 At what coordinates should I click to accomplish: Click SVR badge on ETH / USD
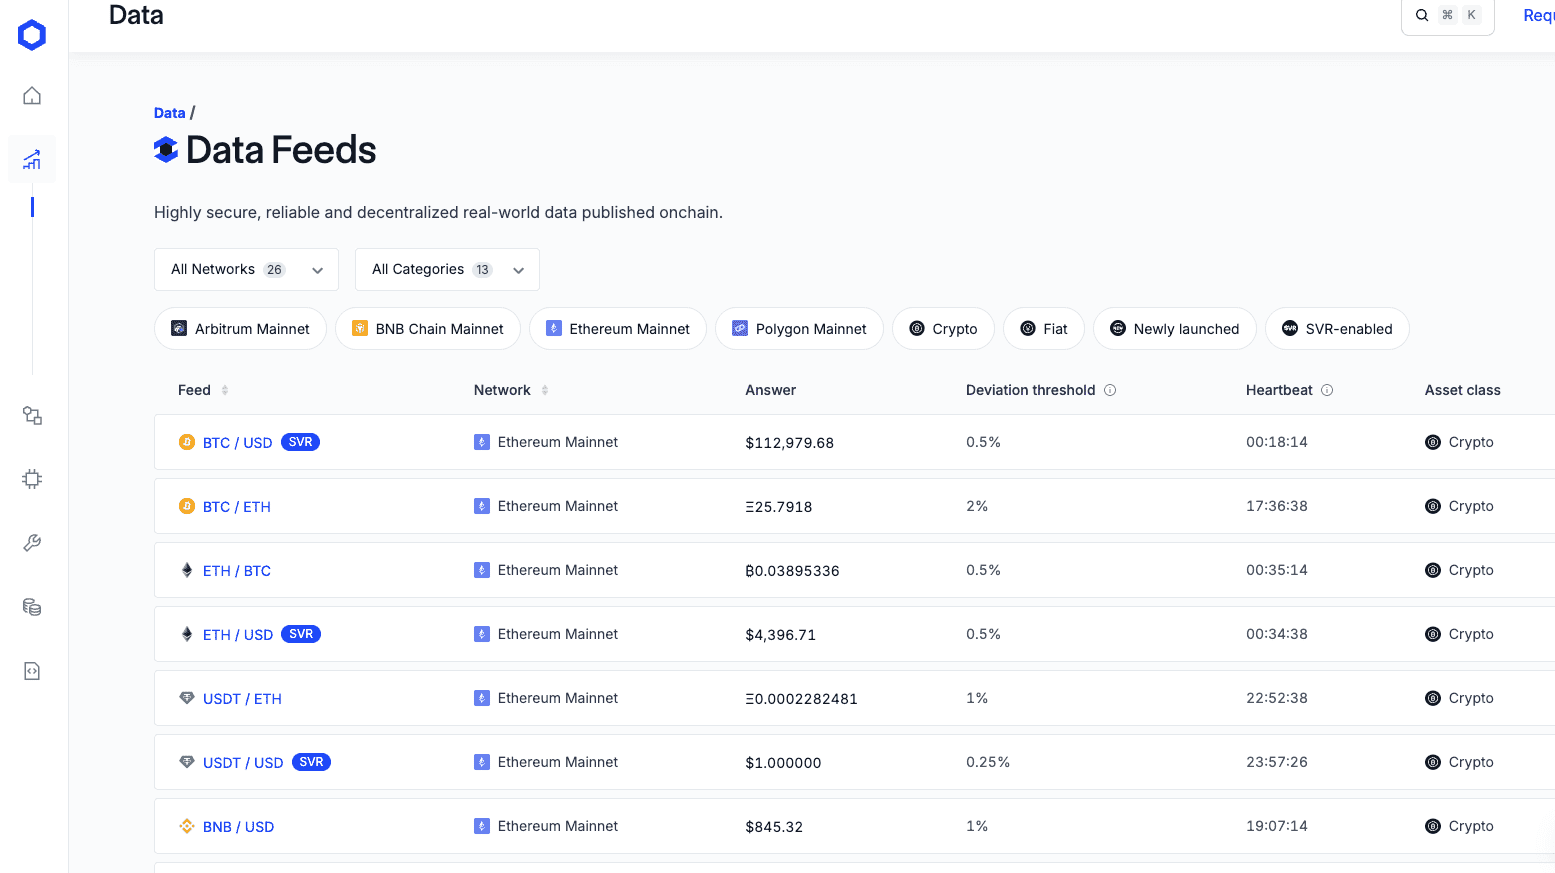coord(301,634)
